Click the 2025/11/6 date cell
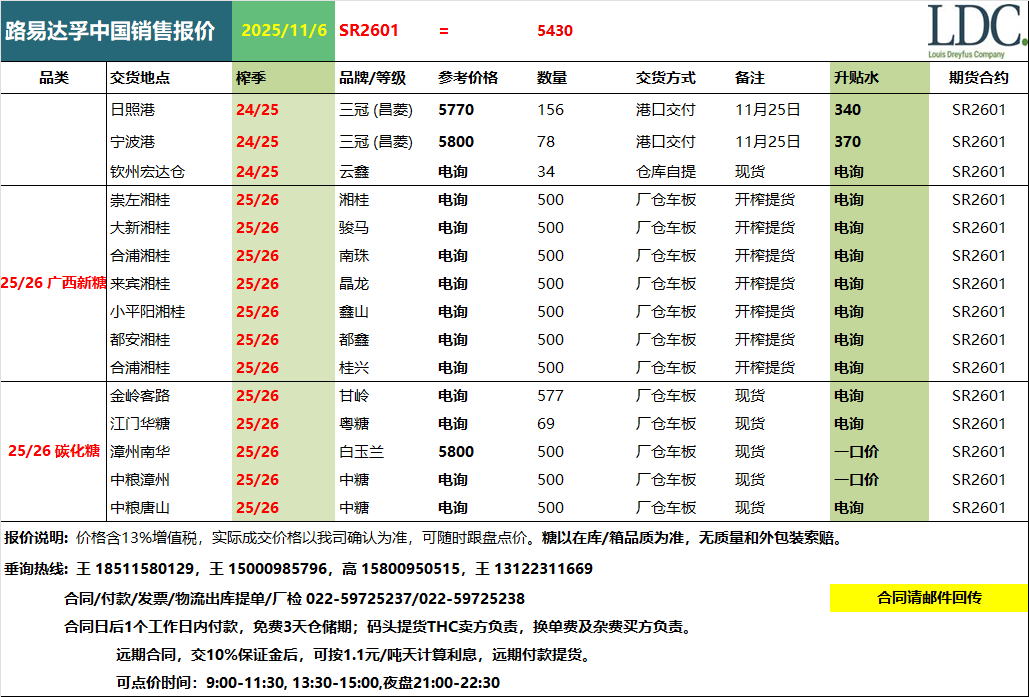Screen dimensions: 1029x697 click(284, 31)
